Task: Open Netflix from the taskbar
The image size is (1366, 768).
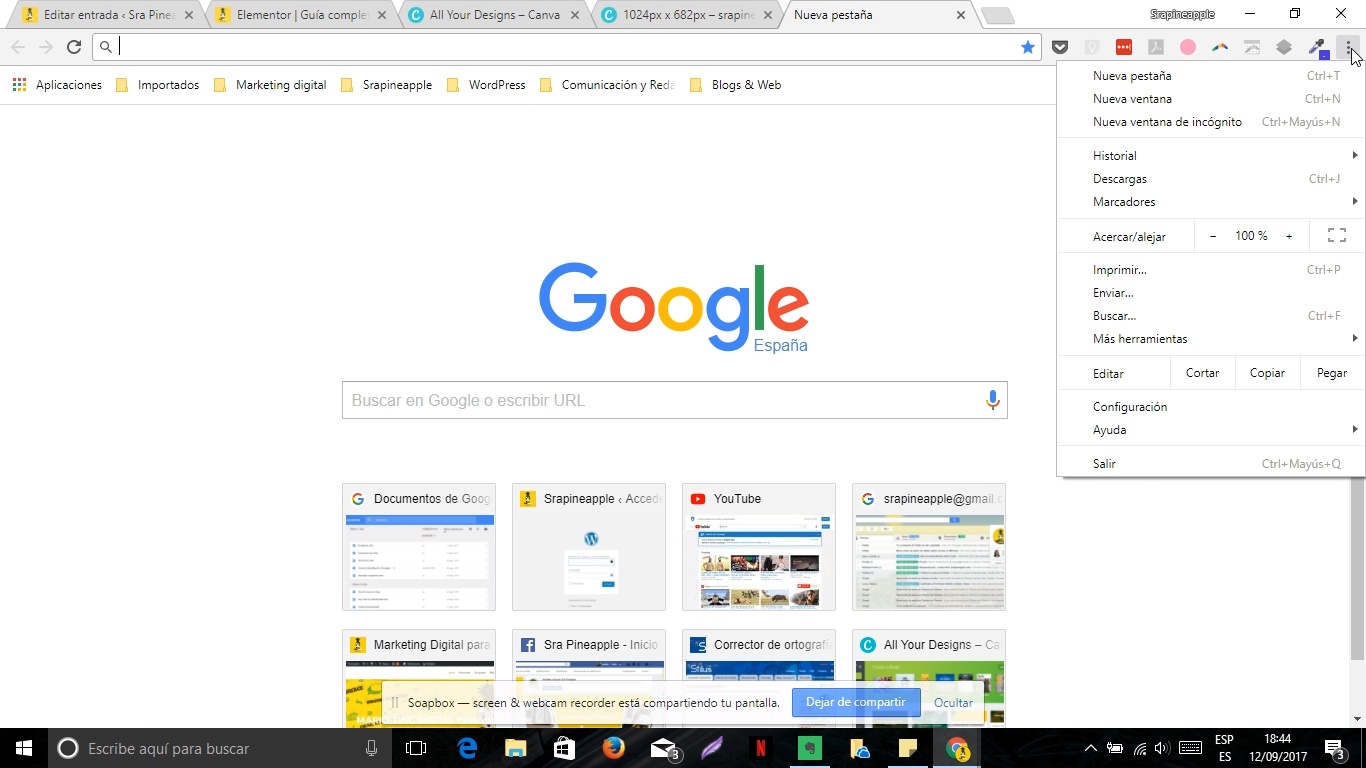Action: [x=760, y=748]
